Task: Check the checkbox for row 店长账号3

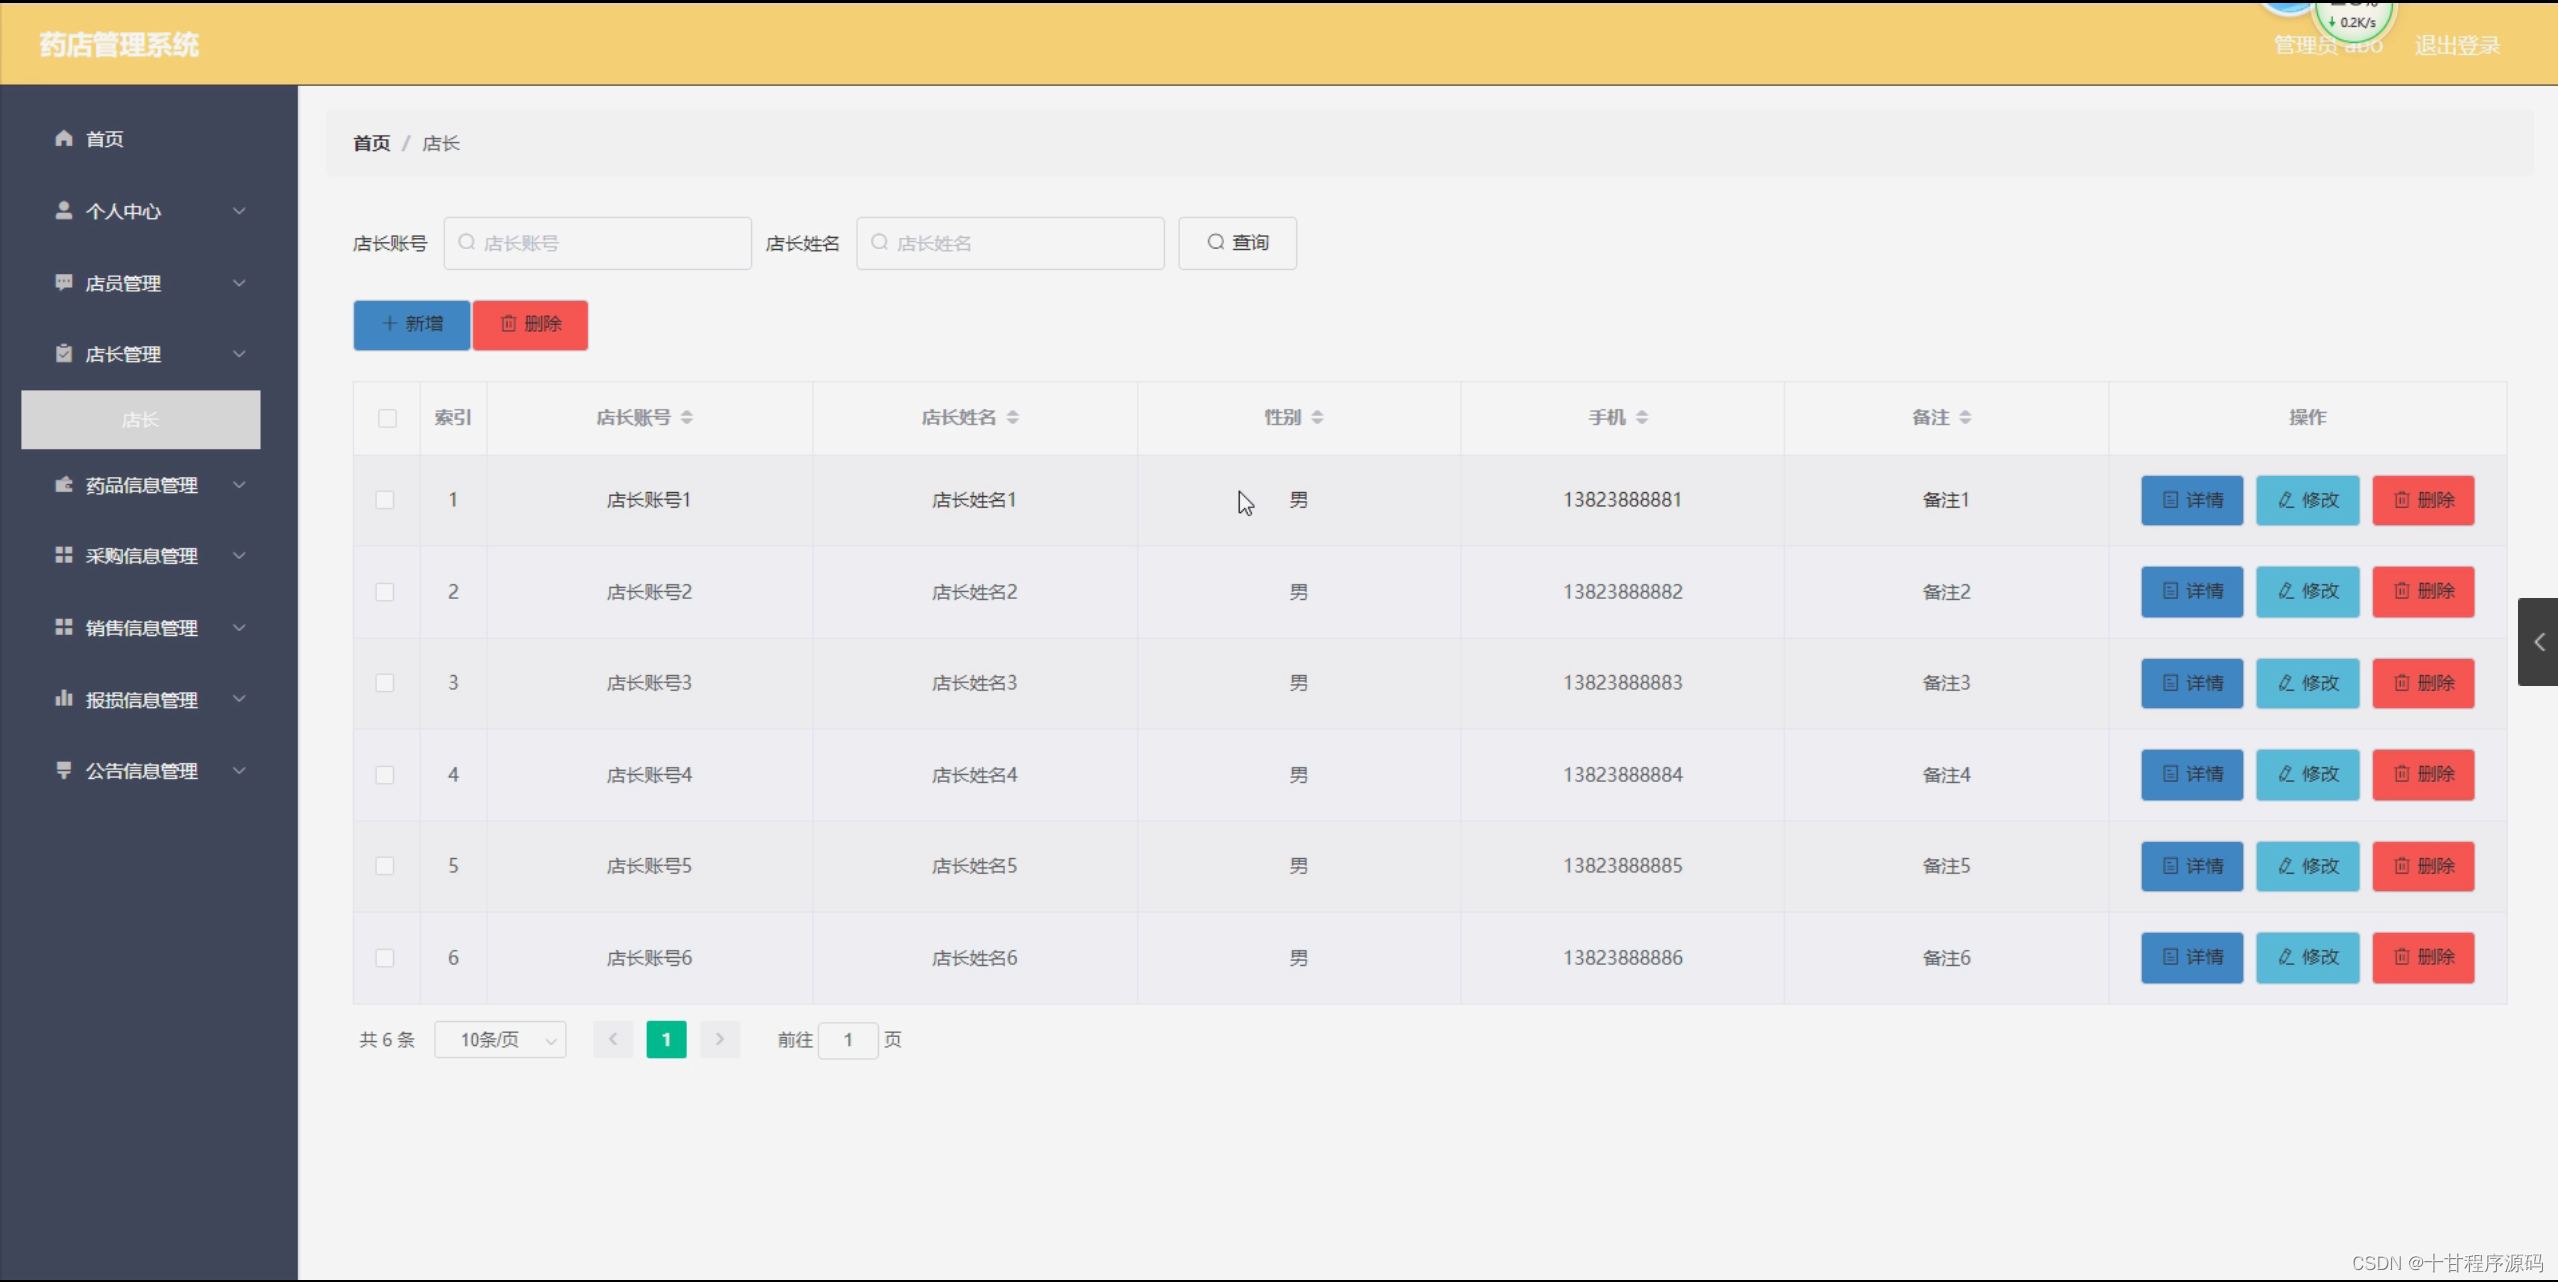Action: tap(385, 683)
